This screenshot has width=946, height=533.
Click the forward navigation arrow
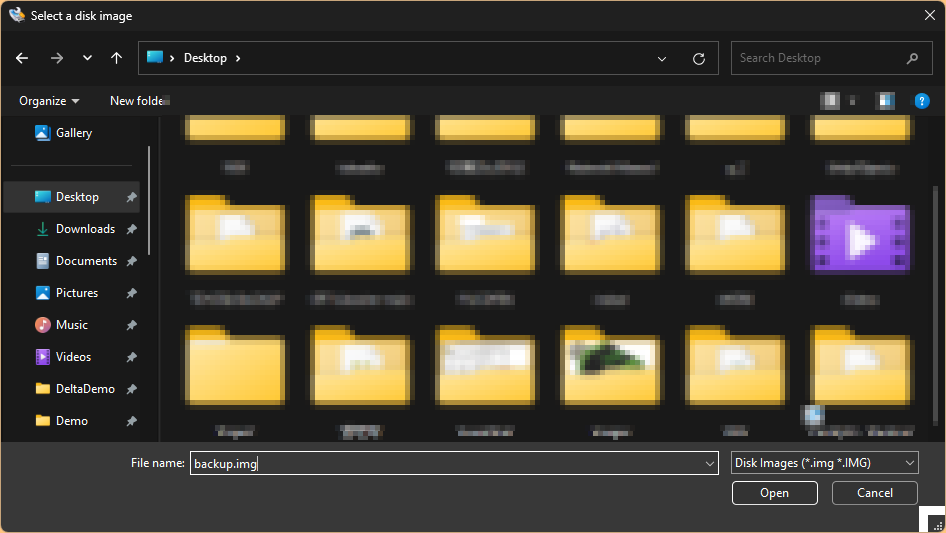(57, 58)
